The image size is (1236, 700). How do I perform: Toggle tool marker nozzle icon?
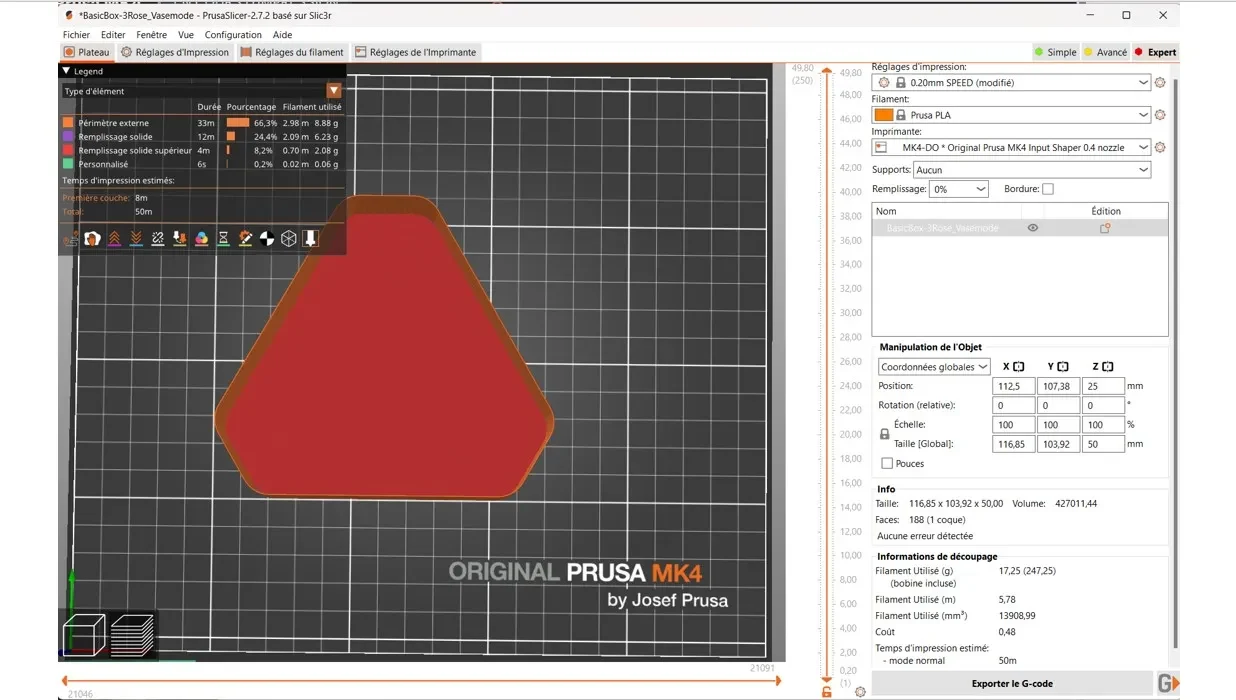[311, 238]
